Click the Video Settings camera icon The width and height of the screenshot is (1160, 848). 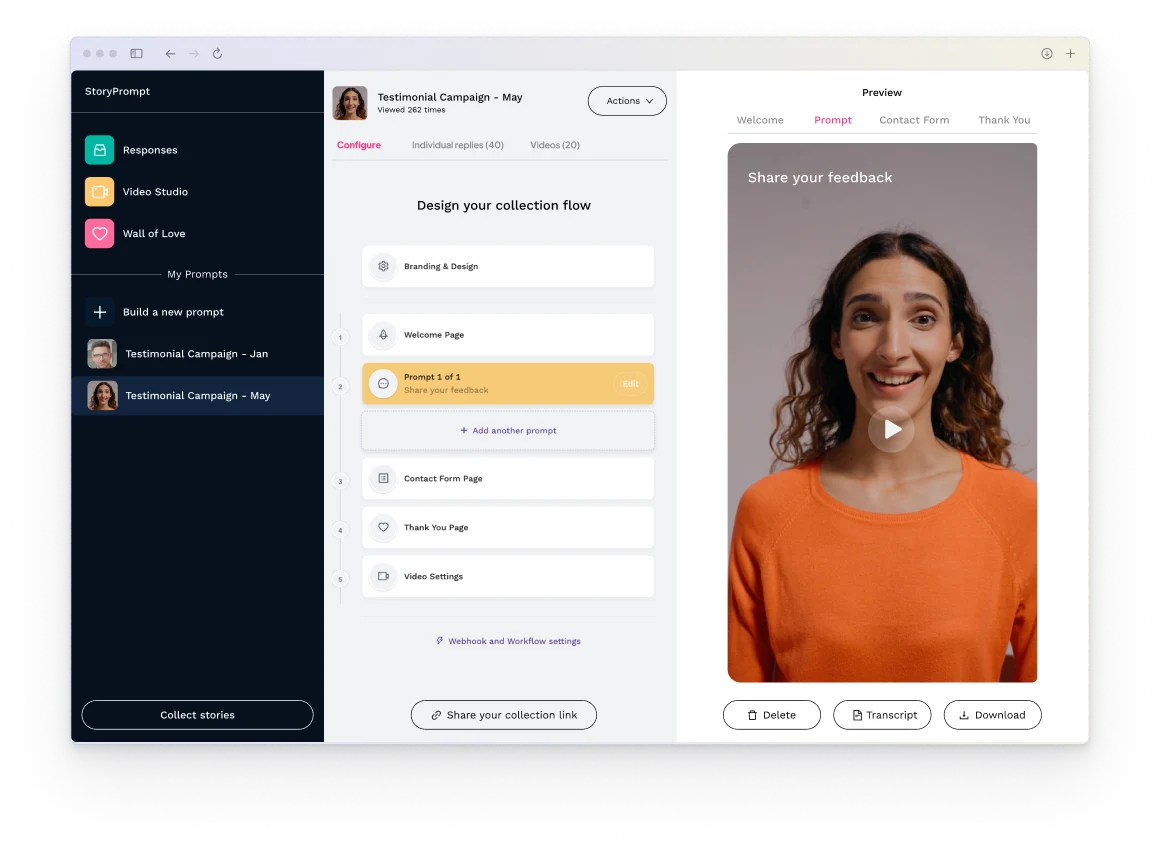click(383, 577)
